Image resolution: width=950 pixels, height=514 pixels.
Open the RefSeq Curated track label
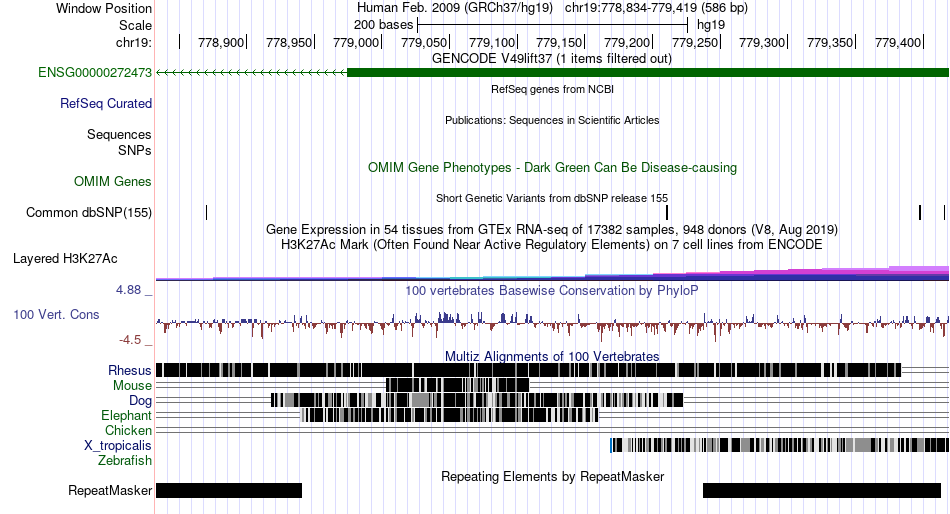pos(105,104)
